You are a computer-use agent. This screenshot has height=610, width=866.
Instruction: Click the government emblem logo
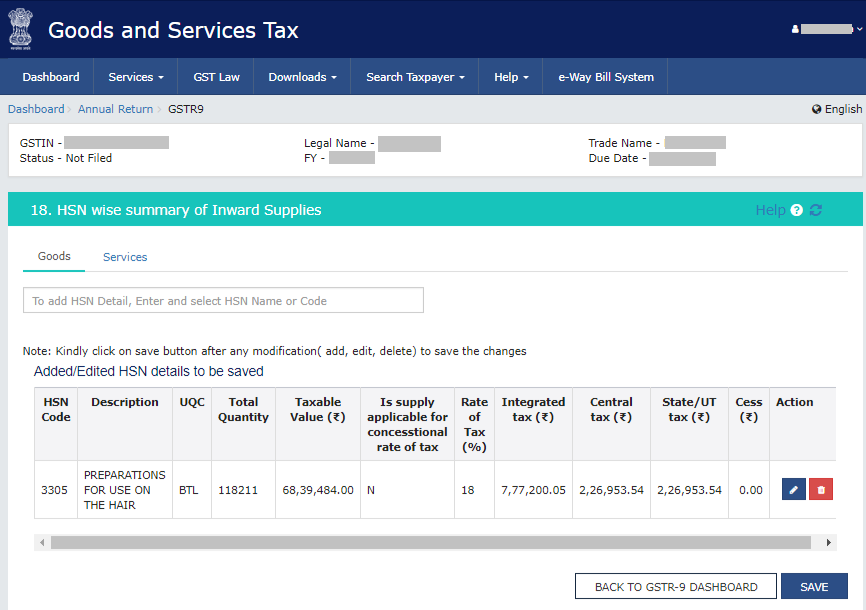click(x=20, y=29)
